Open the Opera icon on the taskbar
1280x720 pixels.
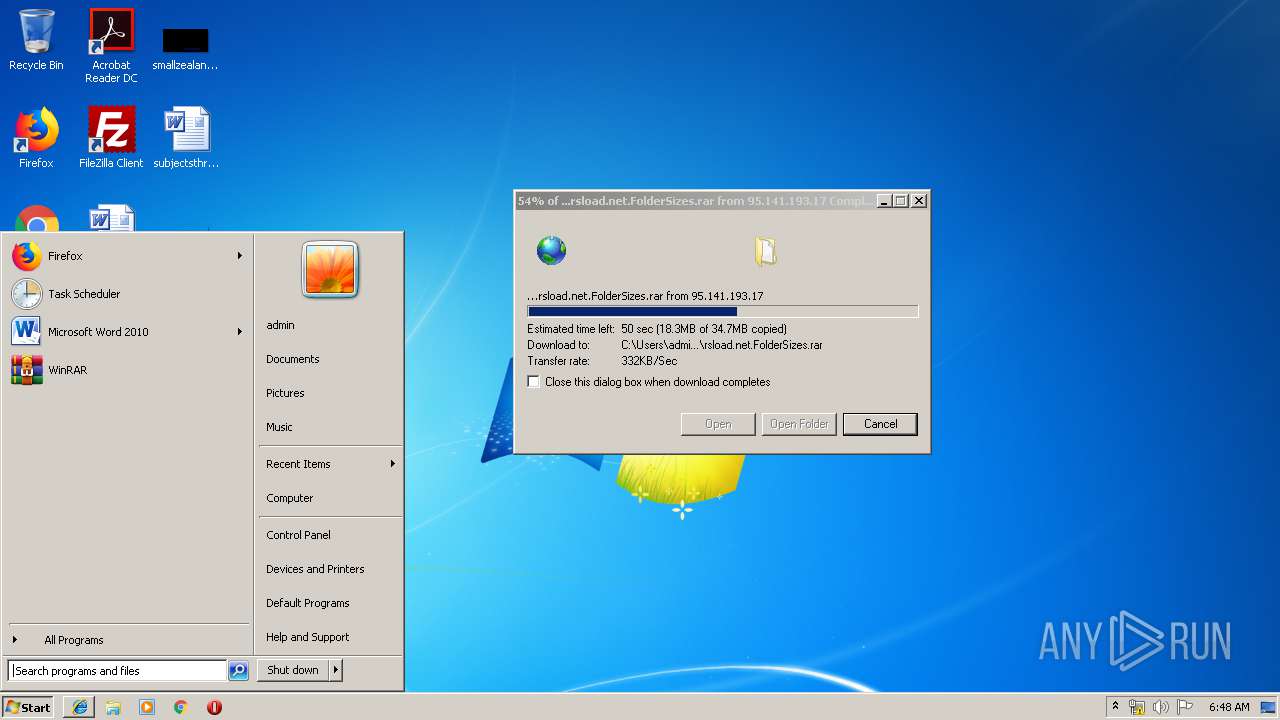click(x=214, y=707)
